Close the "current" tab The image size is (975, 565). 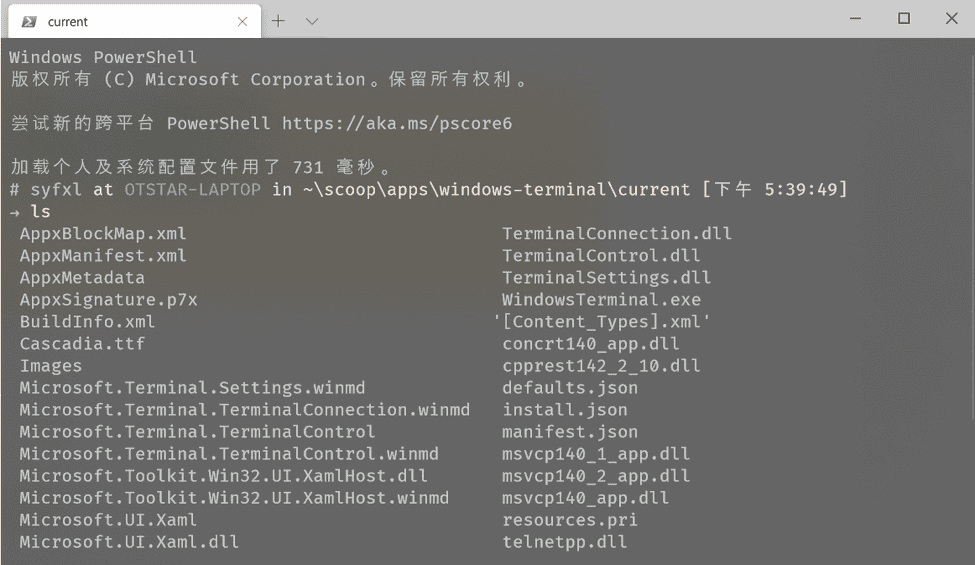click(x=243, y=21)
